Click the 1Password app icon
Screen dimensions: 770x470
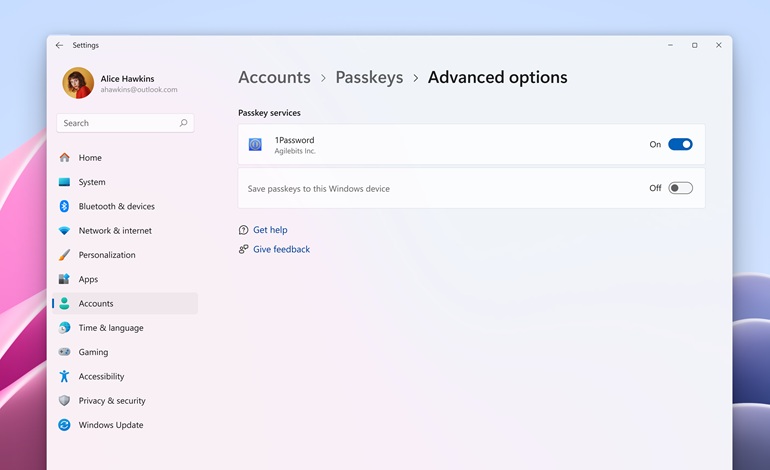255,144
